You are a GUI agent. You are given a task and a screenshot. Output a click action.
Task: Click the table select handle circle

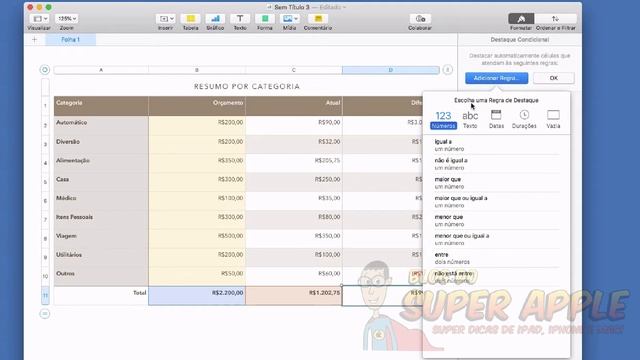click(45, 70)
